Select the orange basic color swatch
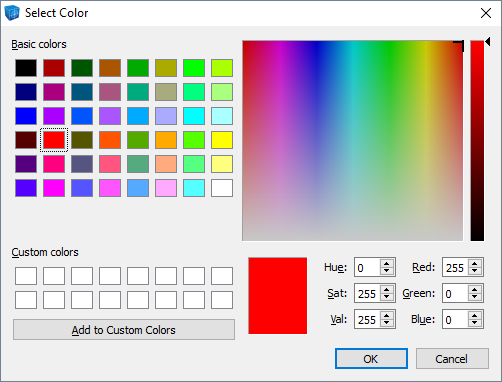This screenshot has height=382, width=502. coord(166,140)
